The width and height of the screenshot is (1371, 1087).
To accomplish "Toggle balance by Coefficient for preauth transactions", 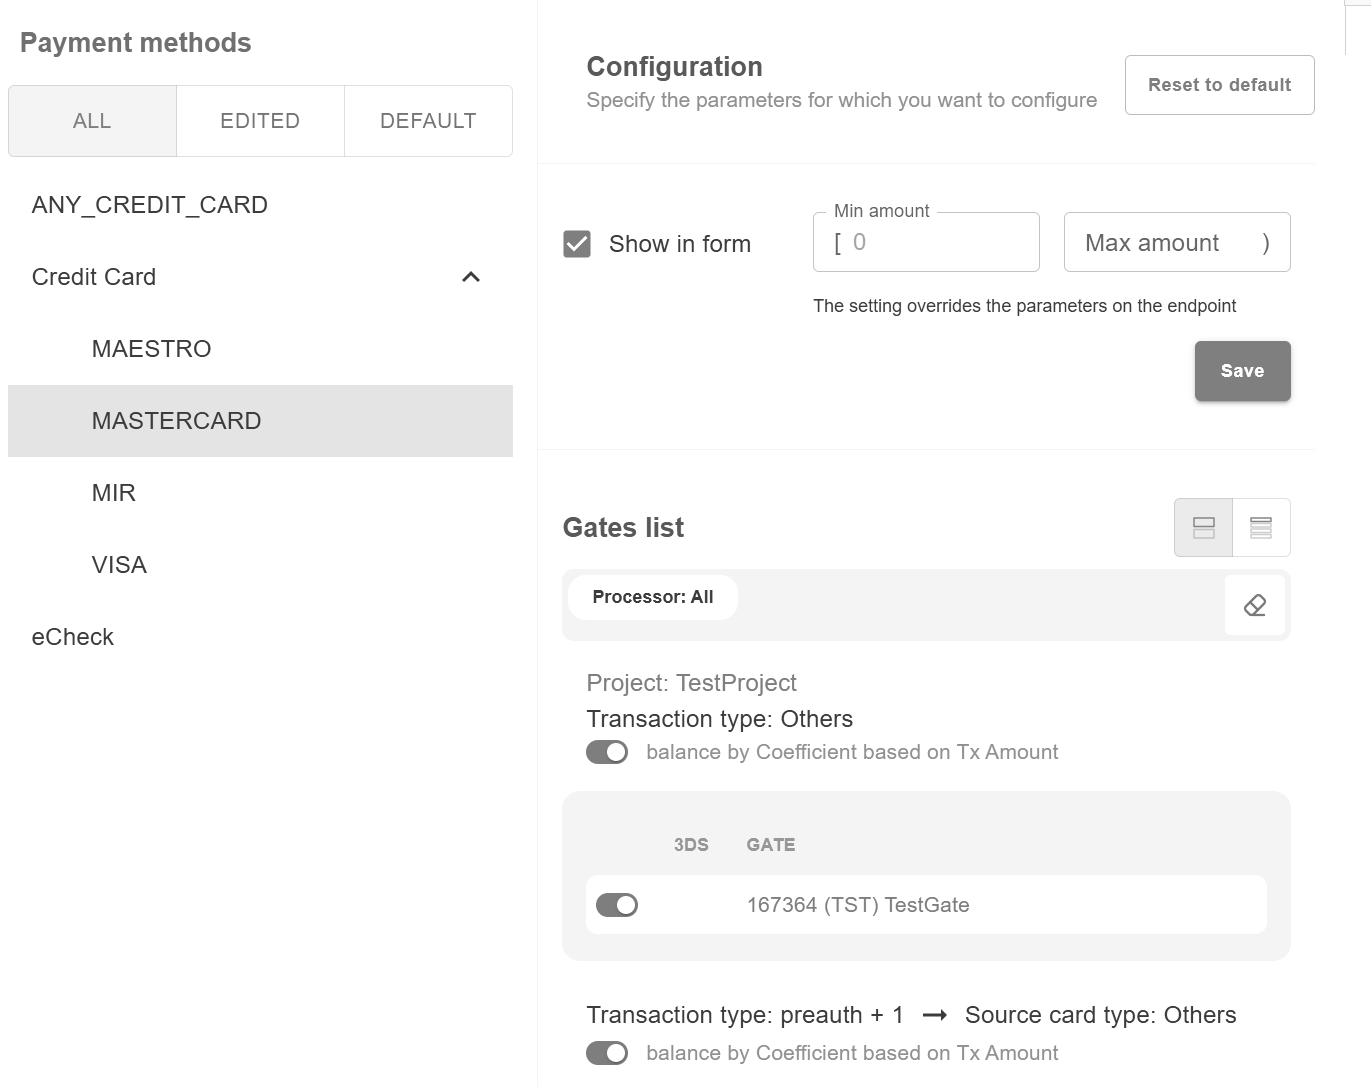I will coord(607,1053).
